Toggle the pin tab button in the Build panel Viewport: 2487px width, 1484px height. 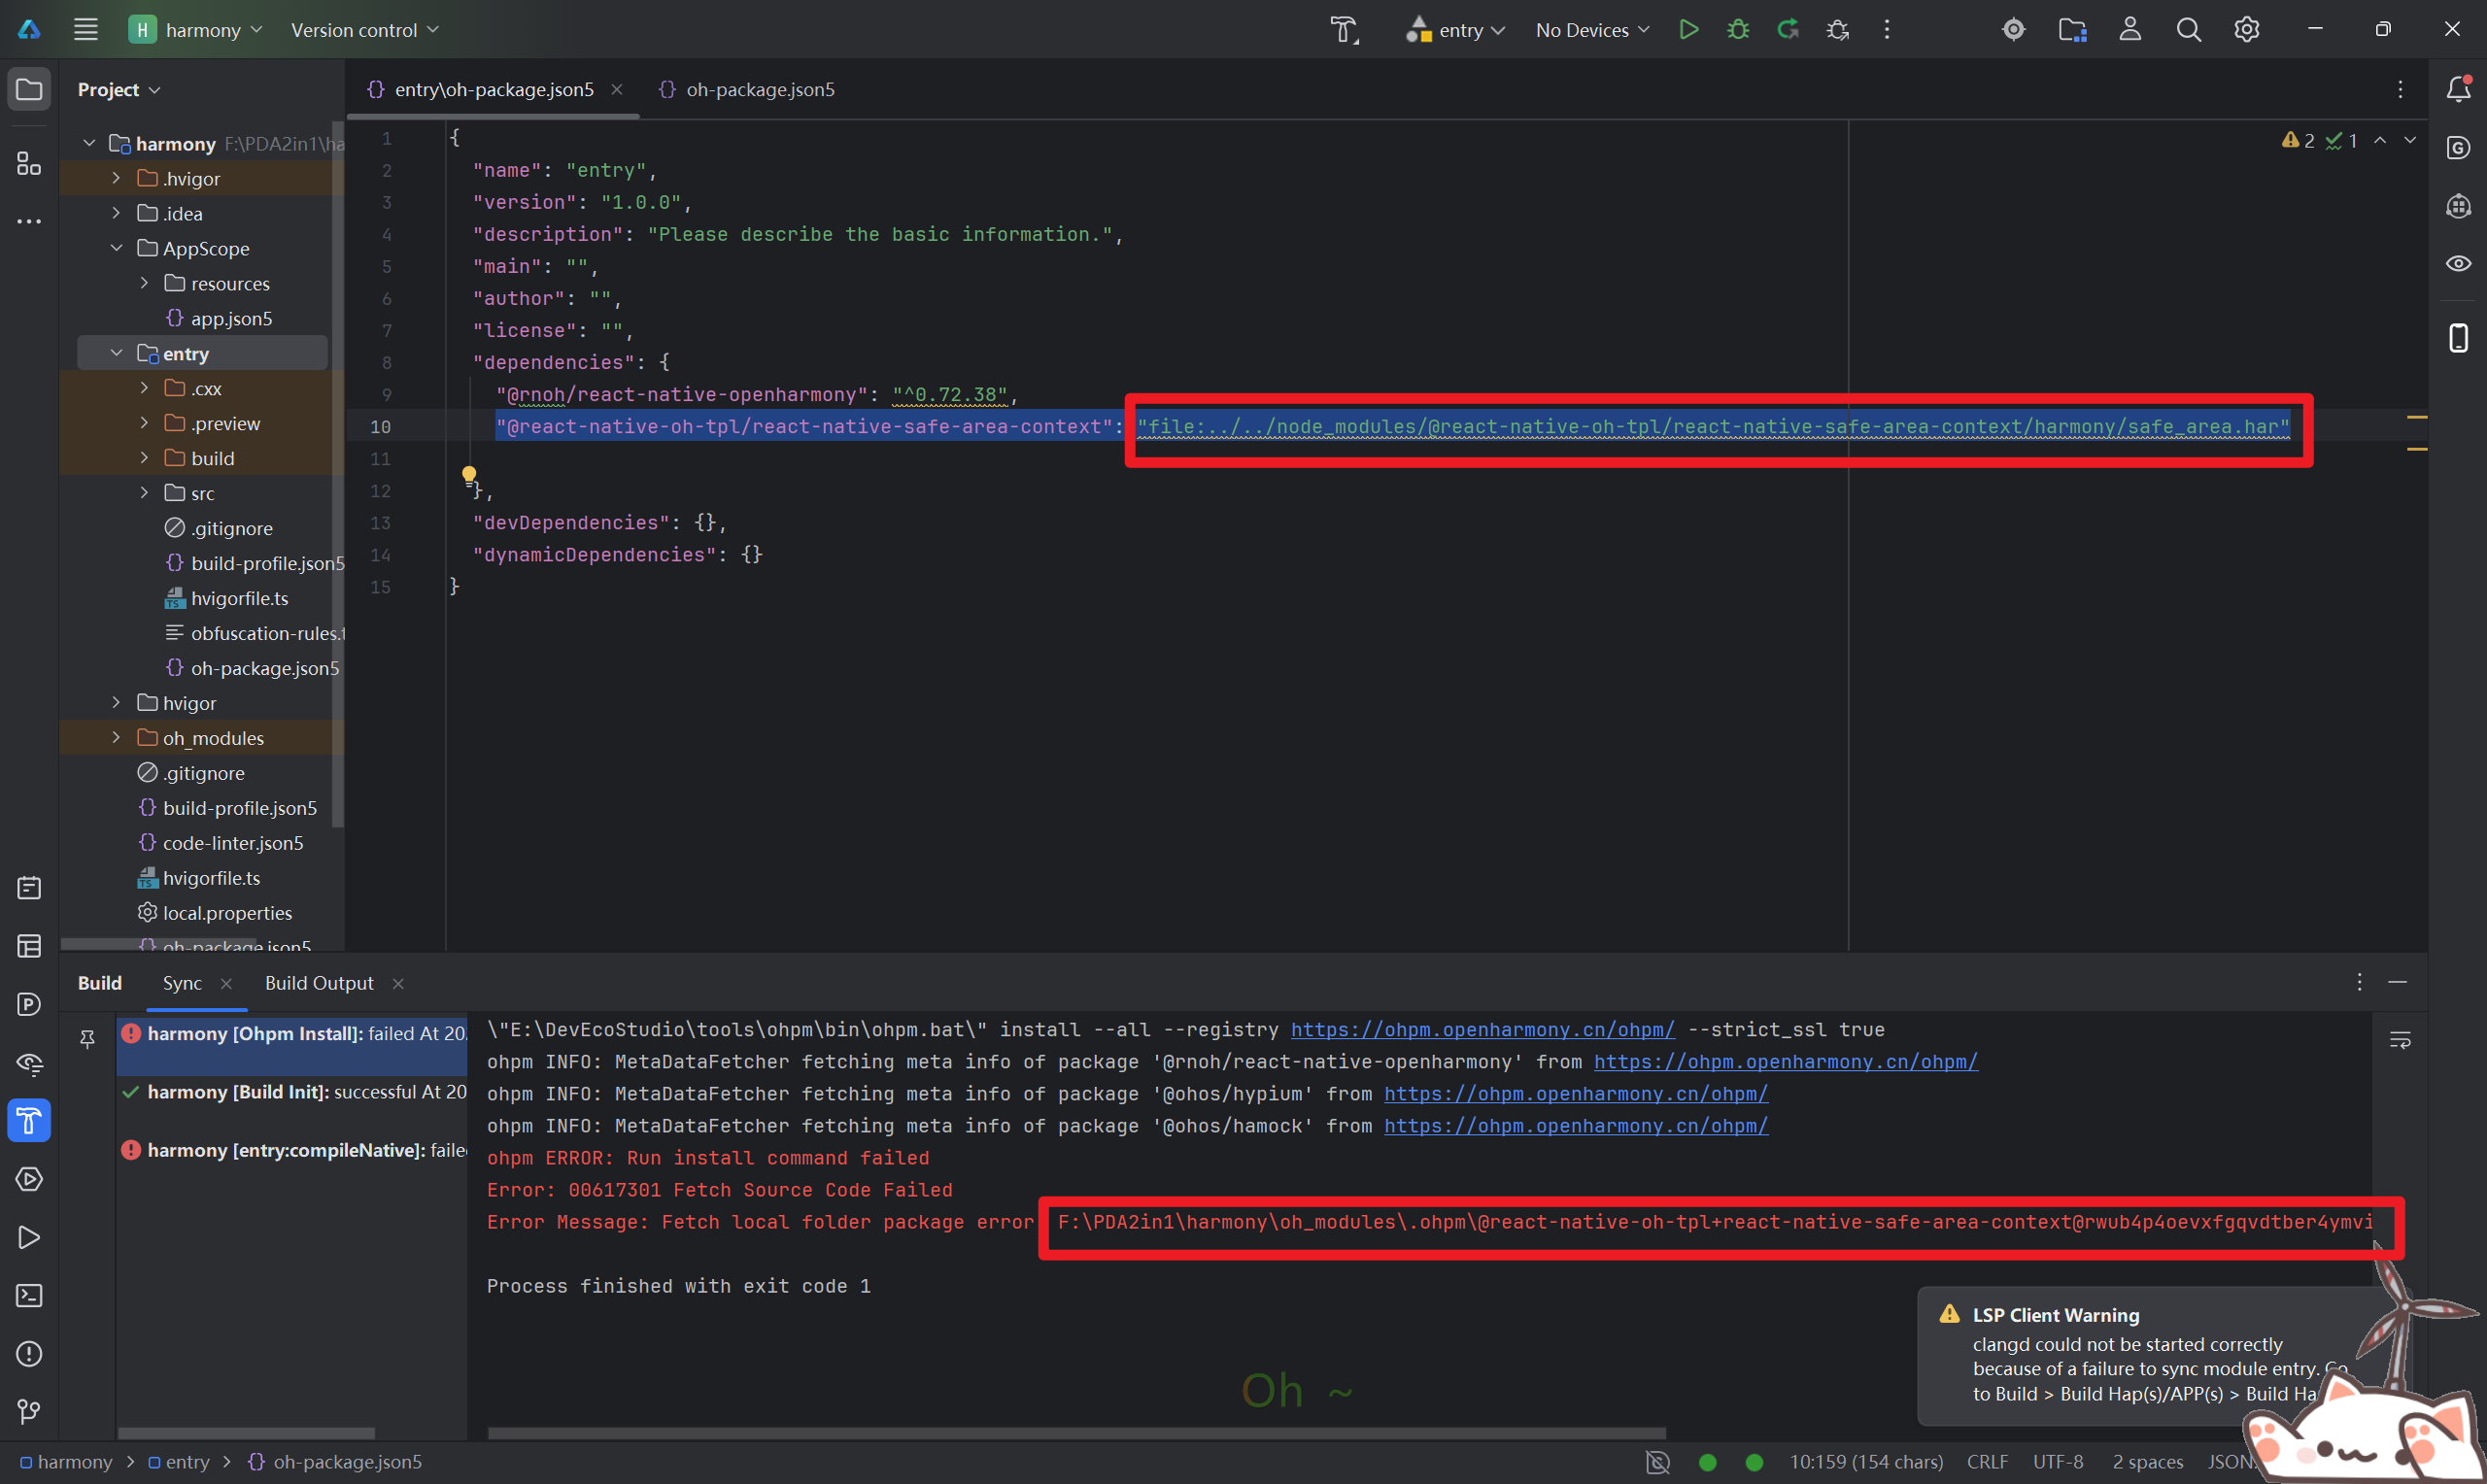[88, 1040]
